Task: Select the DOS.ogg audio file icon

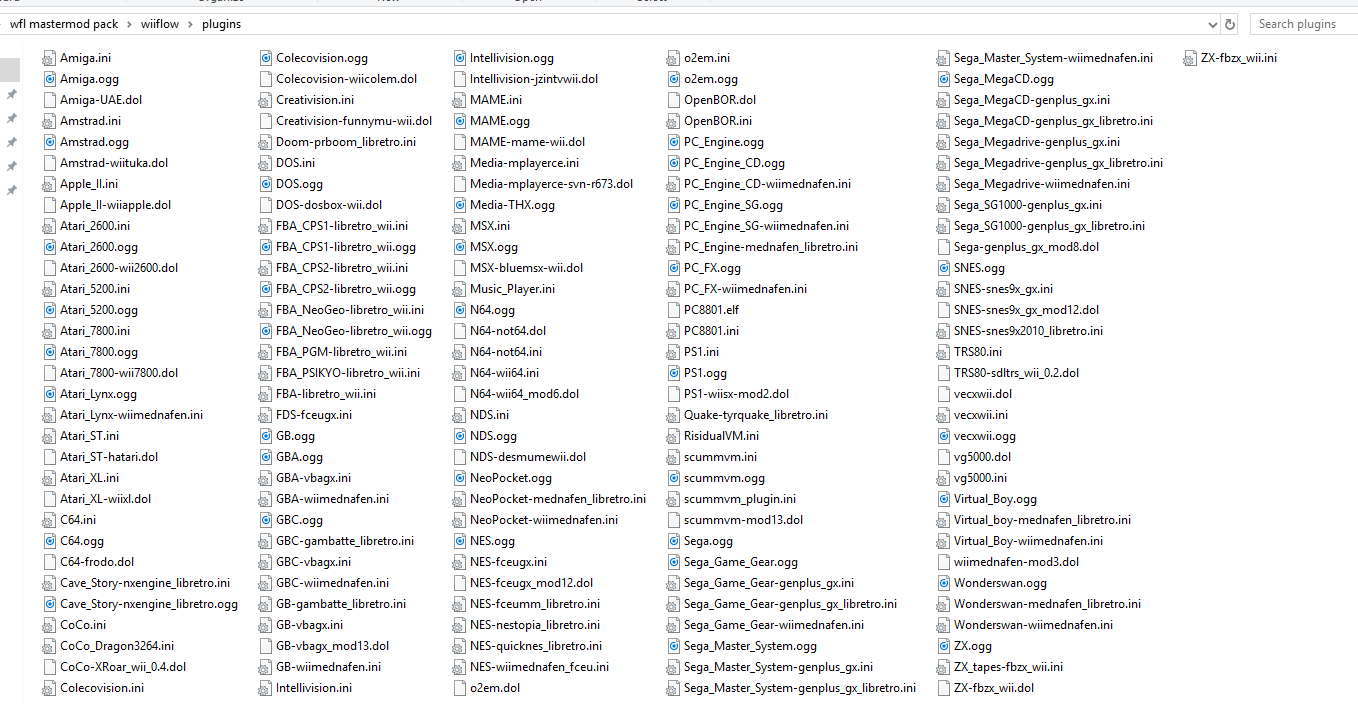Action: pos(266,184)
